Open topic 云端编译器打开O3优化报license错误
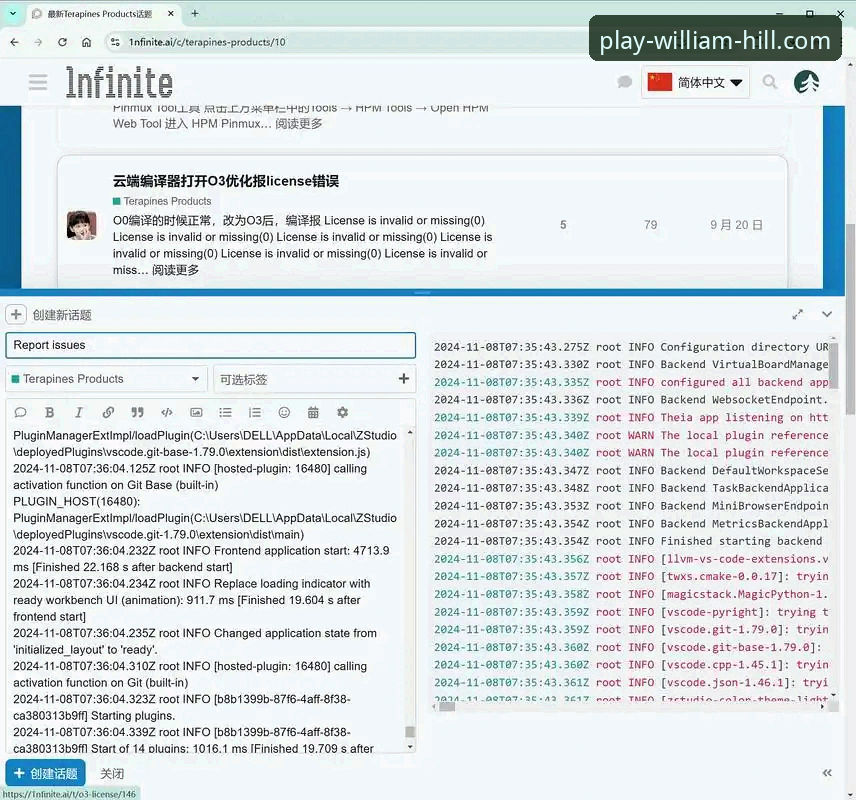 pyautogui.click(x=225, y=181)
